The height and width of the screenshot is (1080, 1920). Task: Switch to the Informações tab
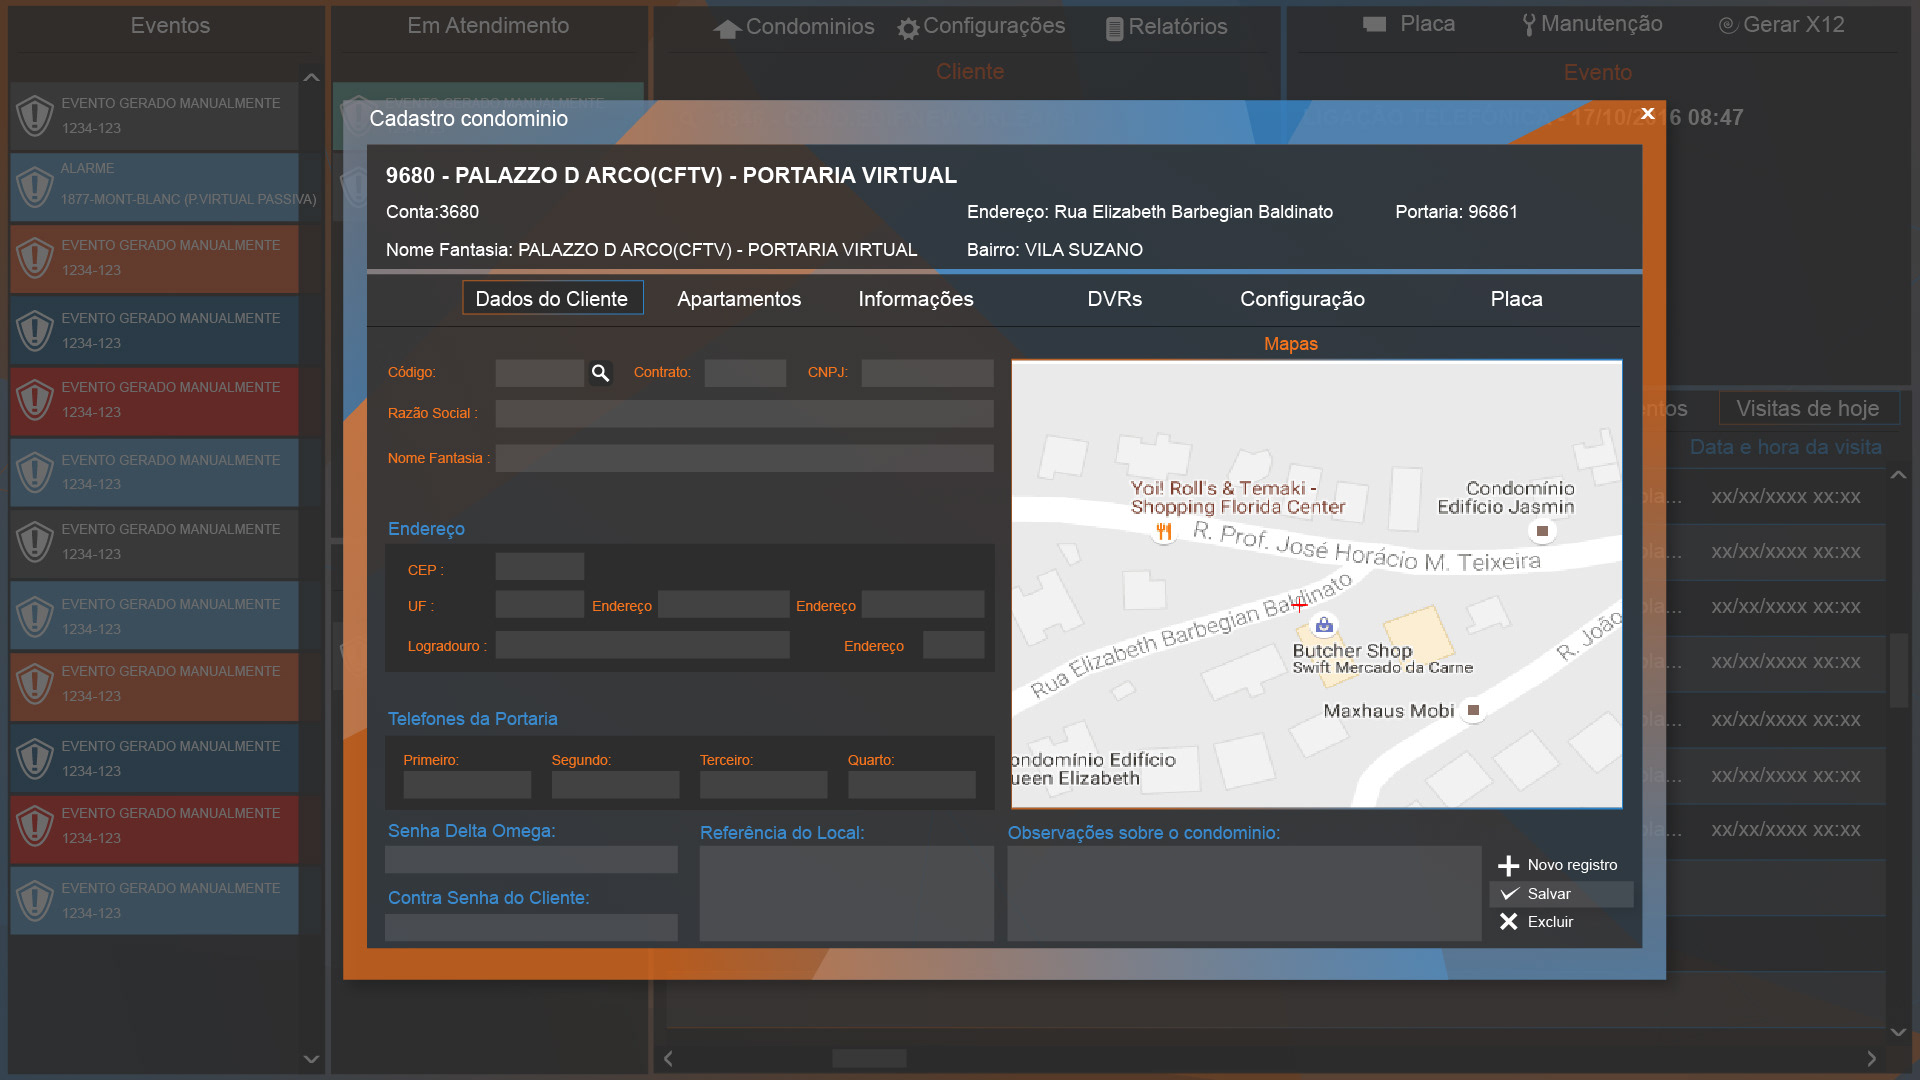tap(916, 299)
